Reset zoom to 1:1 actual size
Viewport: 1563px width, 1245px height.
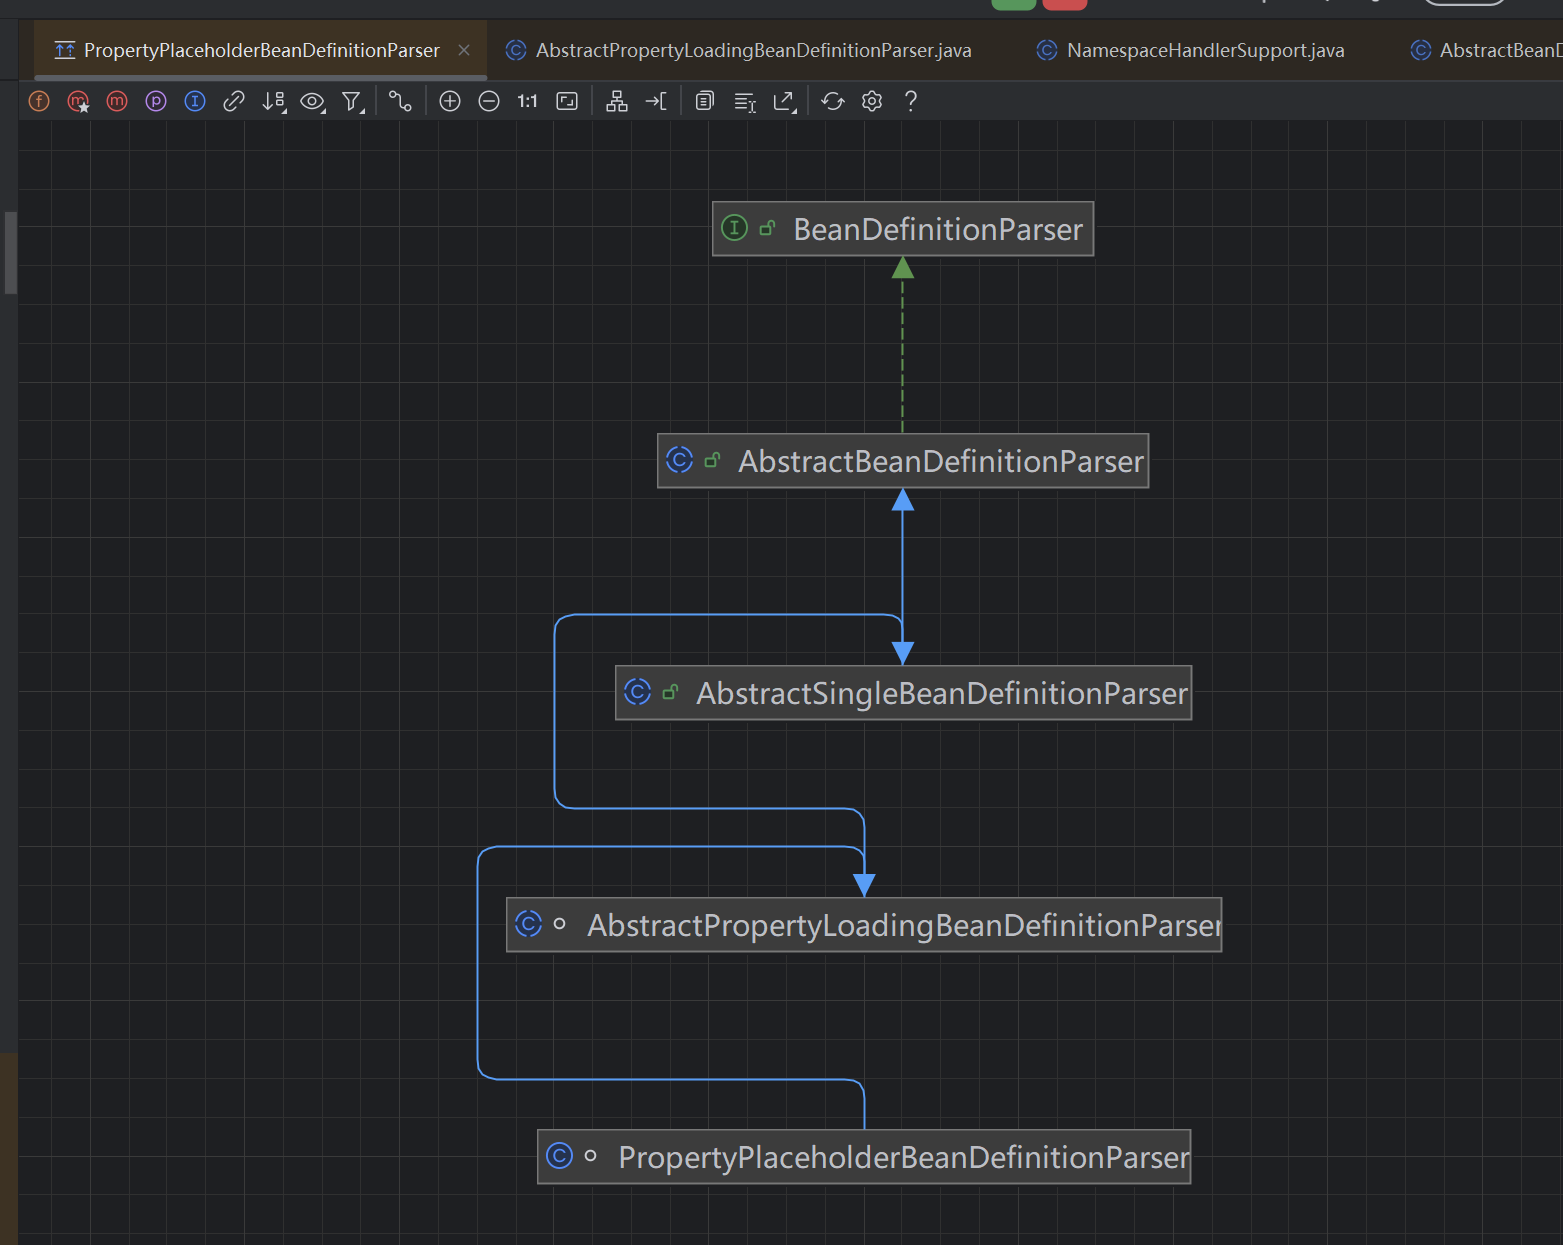[x=528, y=101]
